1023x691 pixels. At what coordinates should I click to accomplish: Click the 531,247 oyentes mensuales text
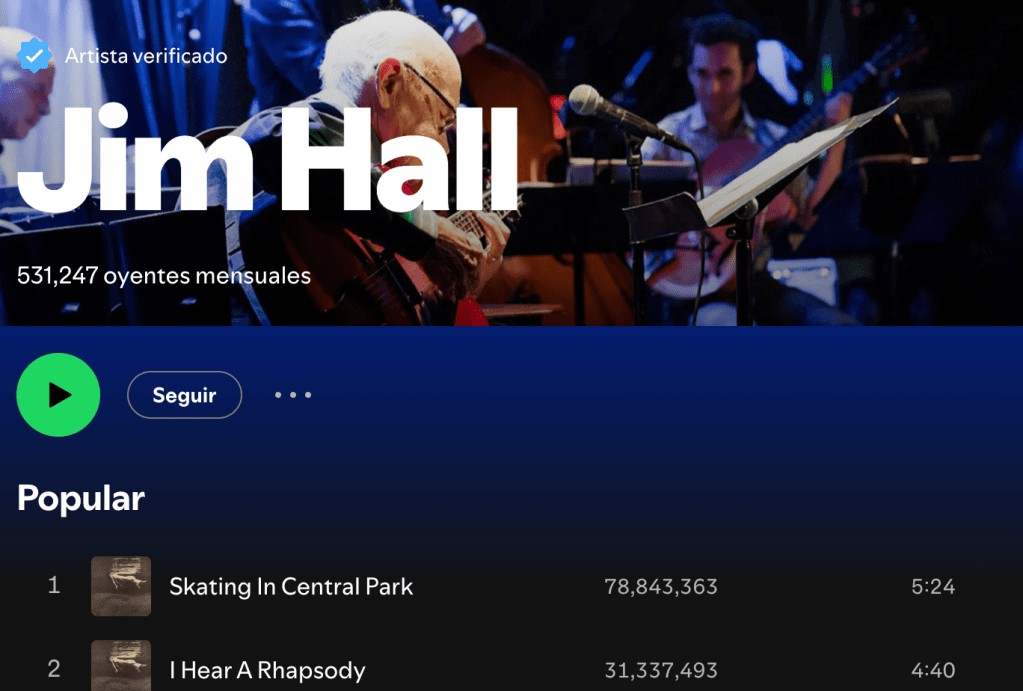164,275
